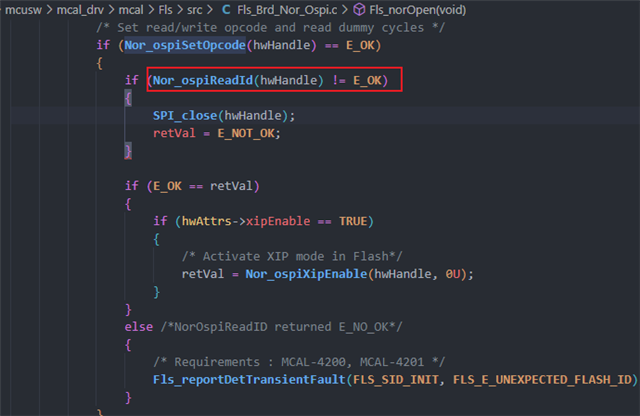Expand chevron after mcusw breadcrumb
The image size is (640, 416).
49,10
